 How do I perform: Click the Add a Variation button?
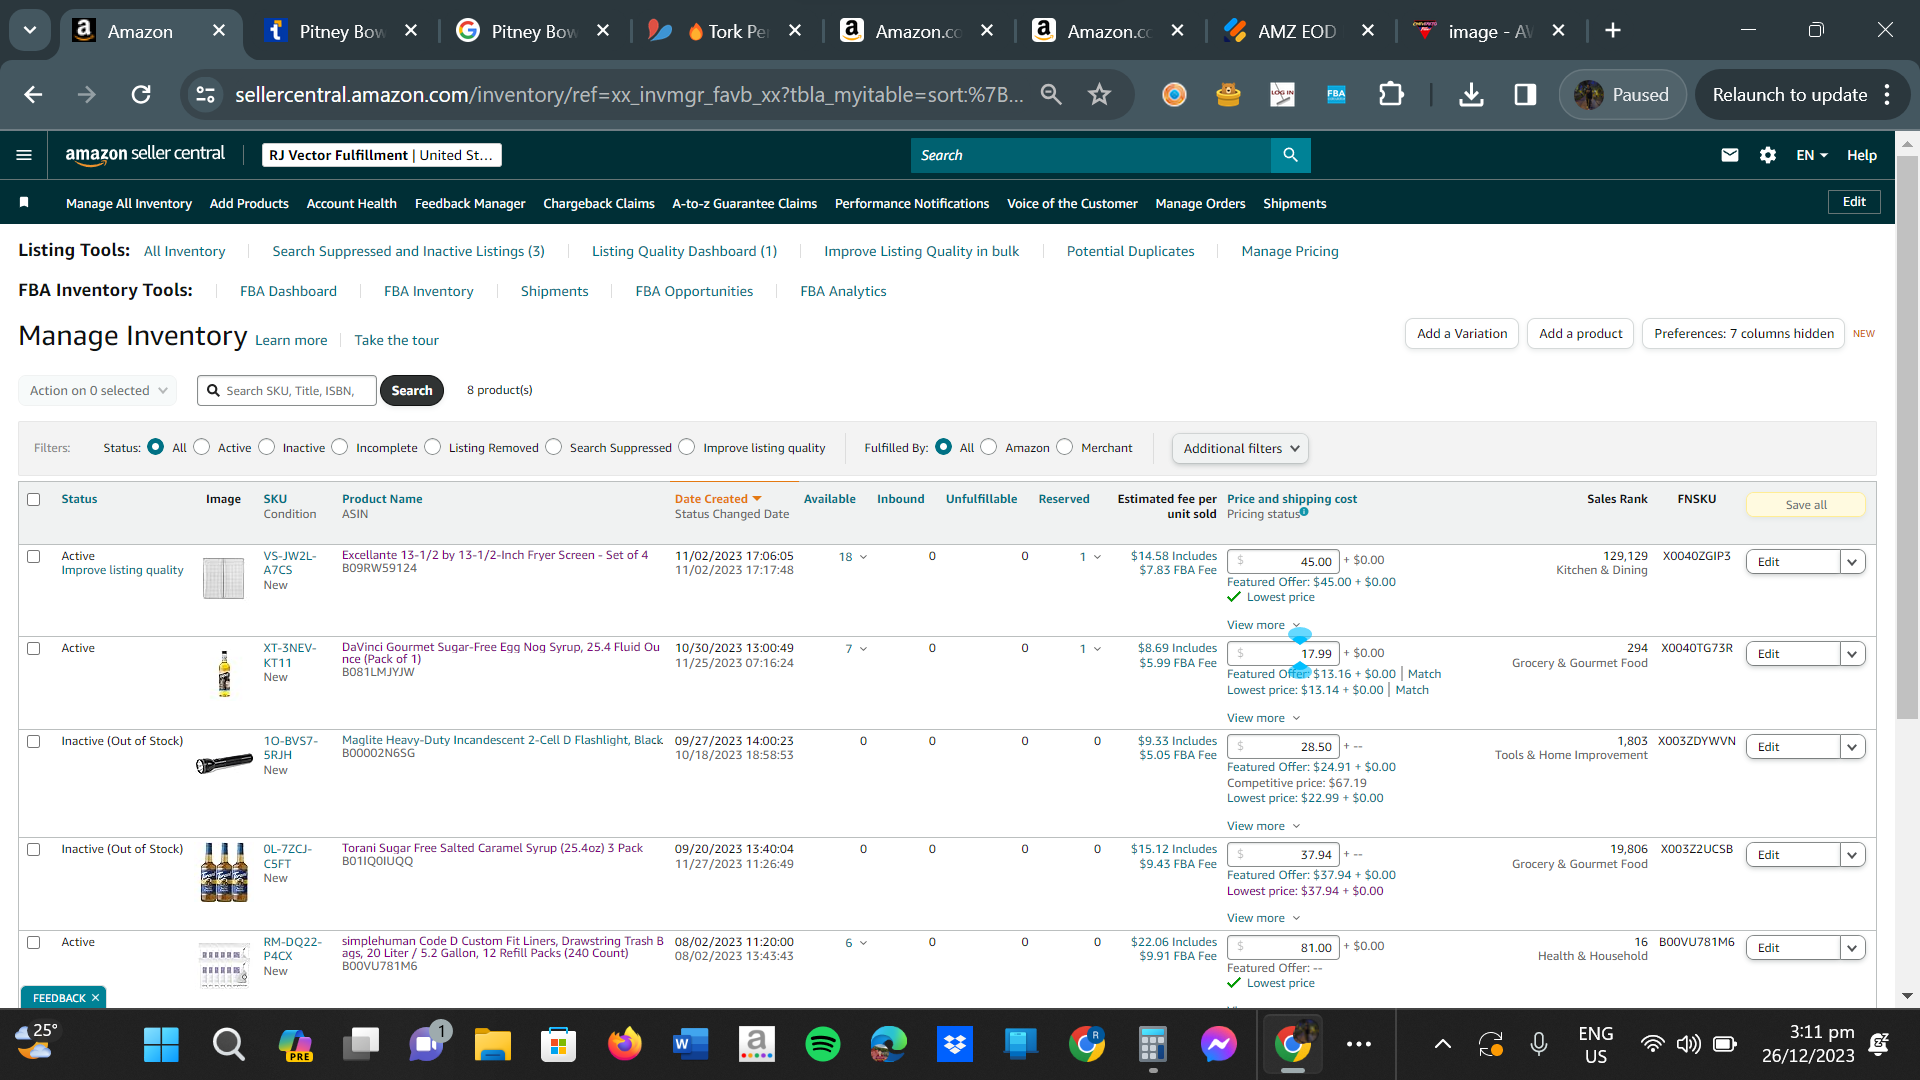[1462, 333]
